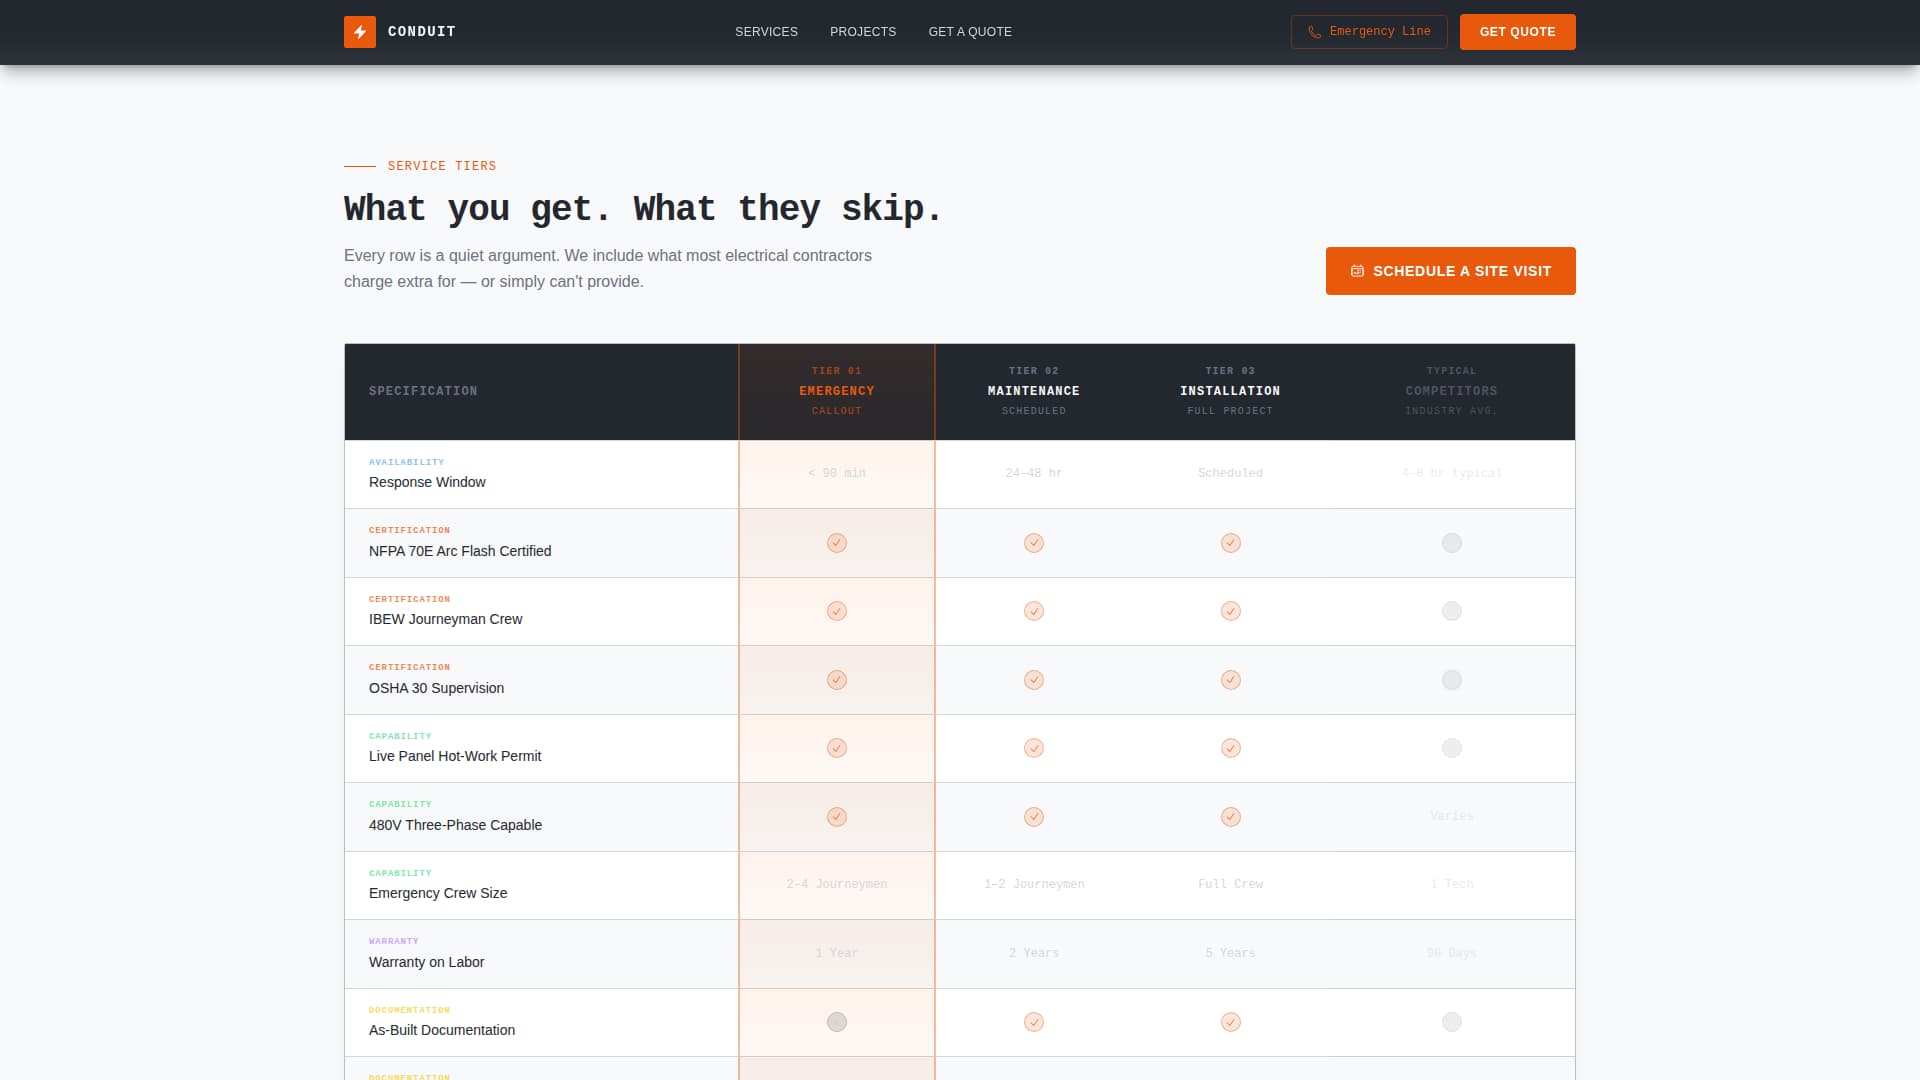This screenshot has height=1080, width=1920.
Task: Click the orange Get Quote button
Action: click(x=1517, y=32)
